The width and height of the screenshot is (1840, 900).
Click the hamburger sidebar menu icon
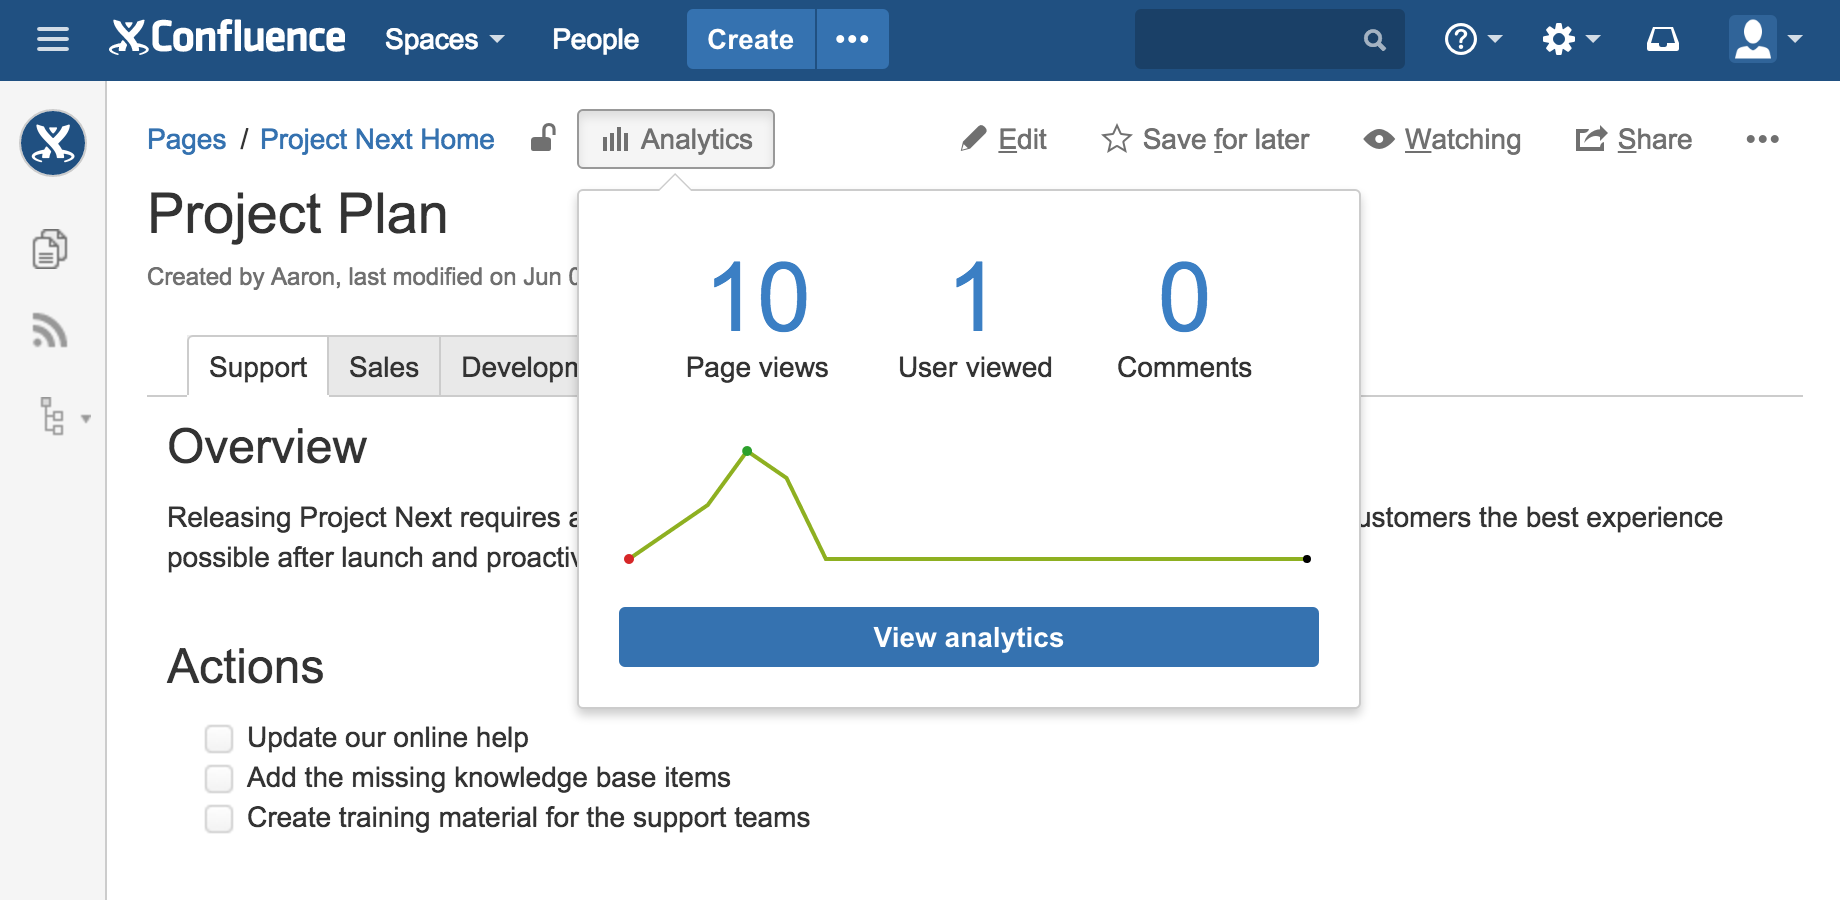point(53,39)
